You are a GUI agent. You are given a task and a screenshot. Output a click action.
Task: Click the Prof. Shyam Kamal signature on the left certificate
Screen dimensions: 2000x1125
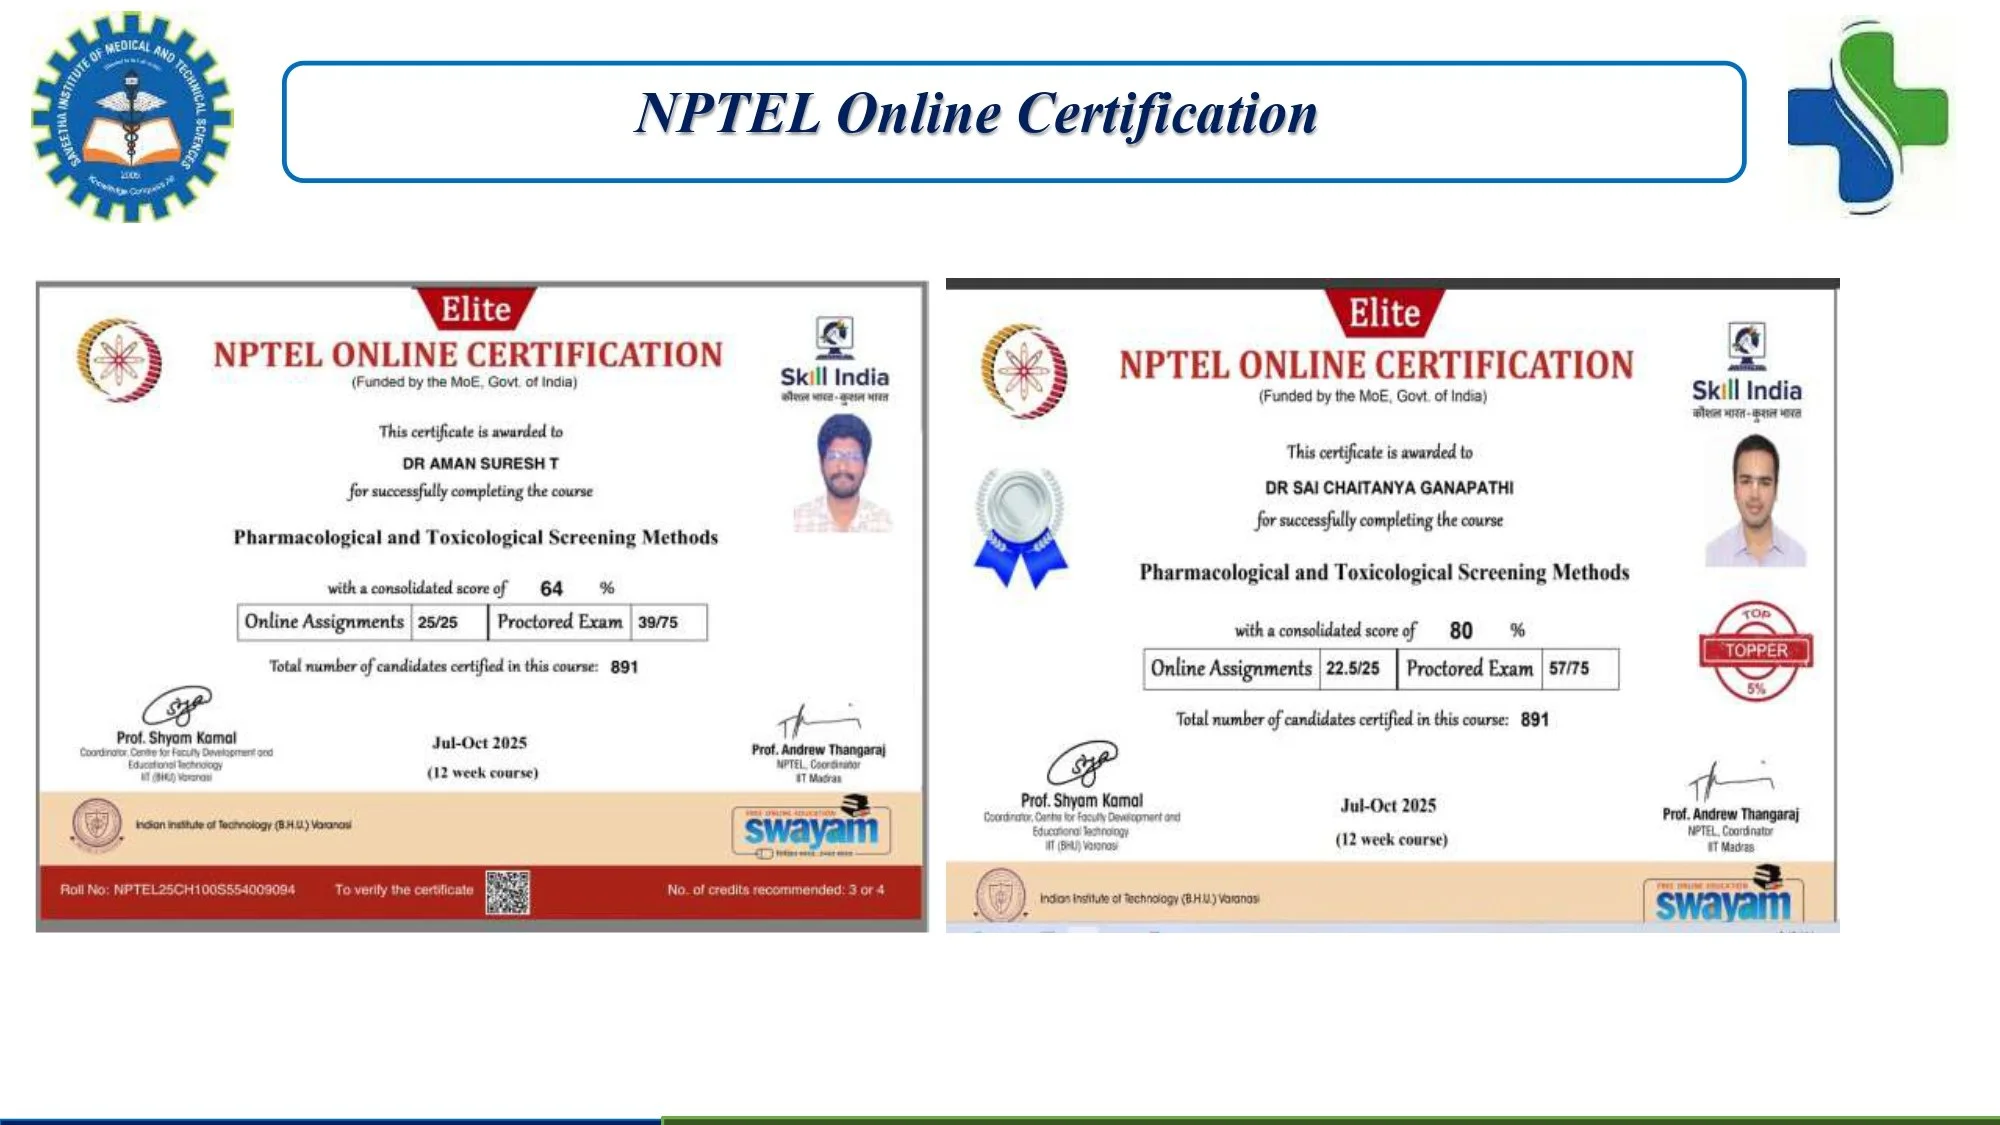point(176,706)
